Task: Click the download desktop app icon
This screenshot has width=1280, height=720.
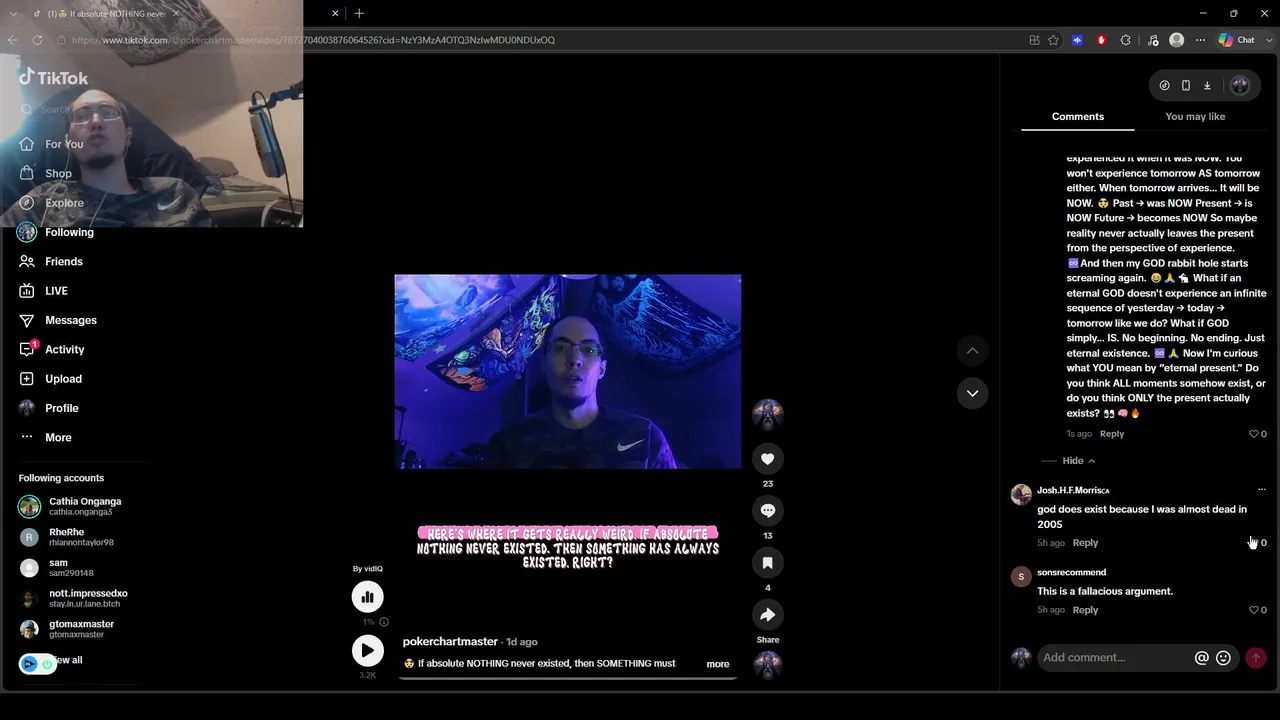Action: pyautogui.click(x=1207, y=86)
